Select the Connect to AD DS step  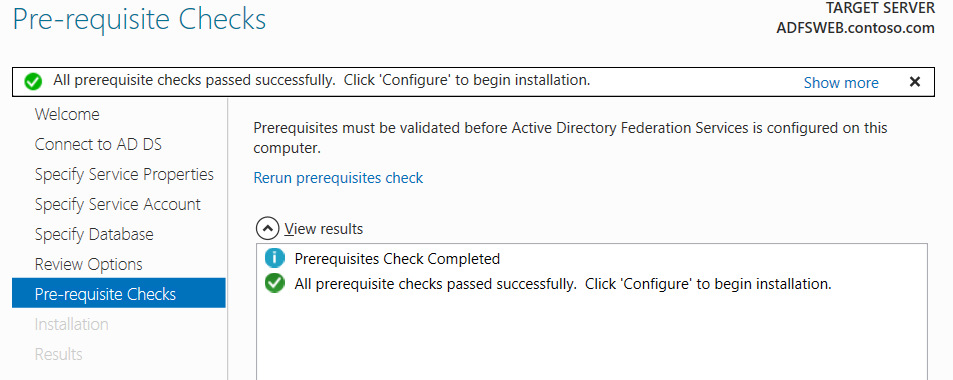[x=98, y=144]
